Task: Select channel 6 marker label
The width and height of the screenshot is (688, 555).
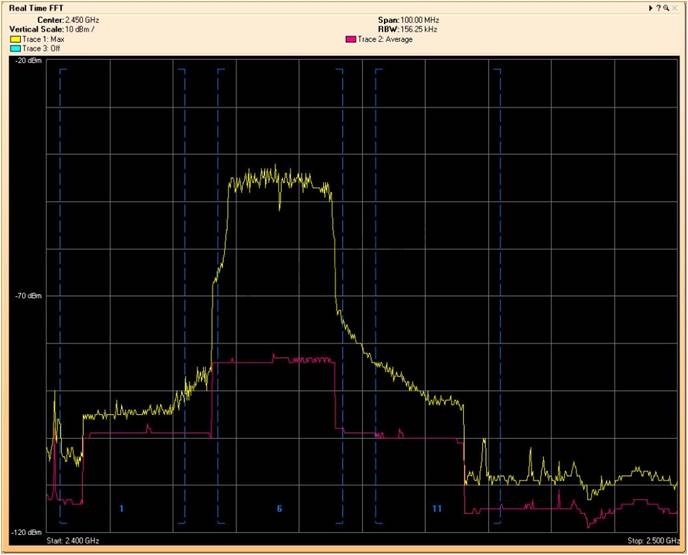Action: click(279, 508)
